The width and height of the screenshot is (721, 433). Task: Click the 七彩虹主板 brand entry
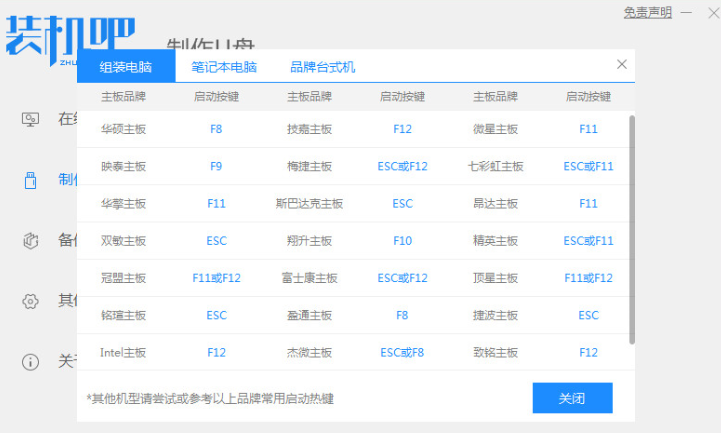tap(495, 166)
